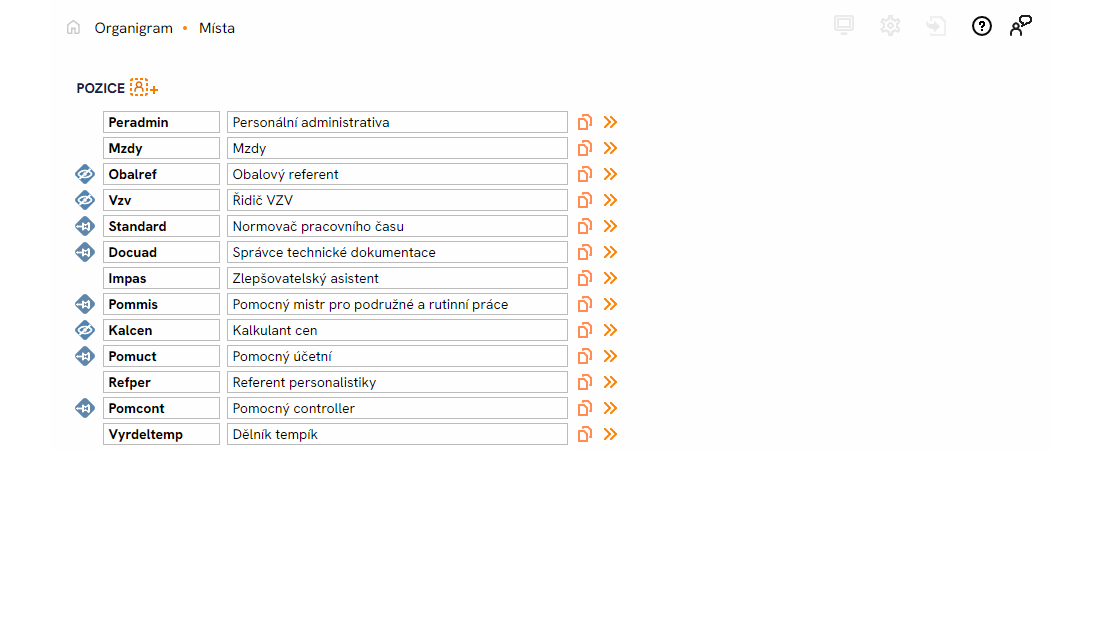Expand the Refper row double arrow
The width and height of the screenshot is (1100, 620).
point(611,382)
